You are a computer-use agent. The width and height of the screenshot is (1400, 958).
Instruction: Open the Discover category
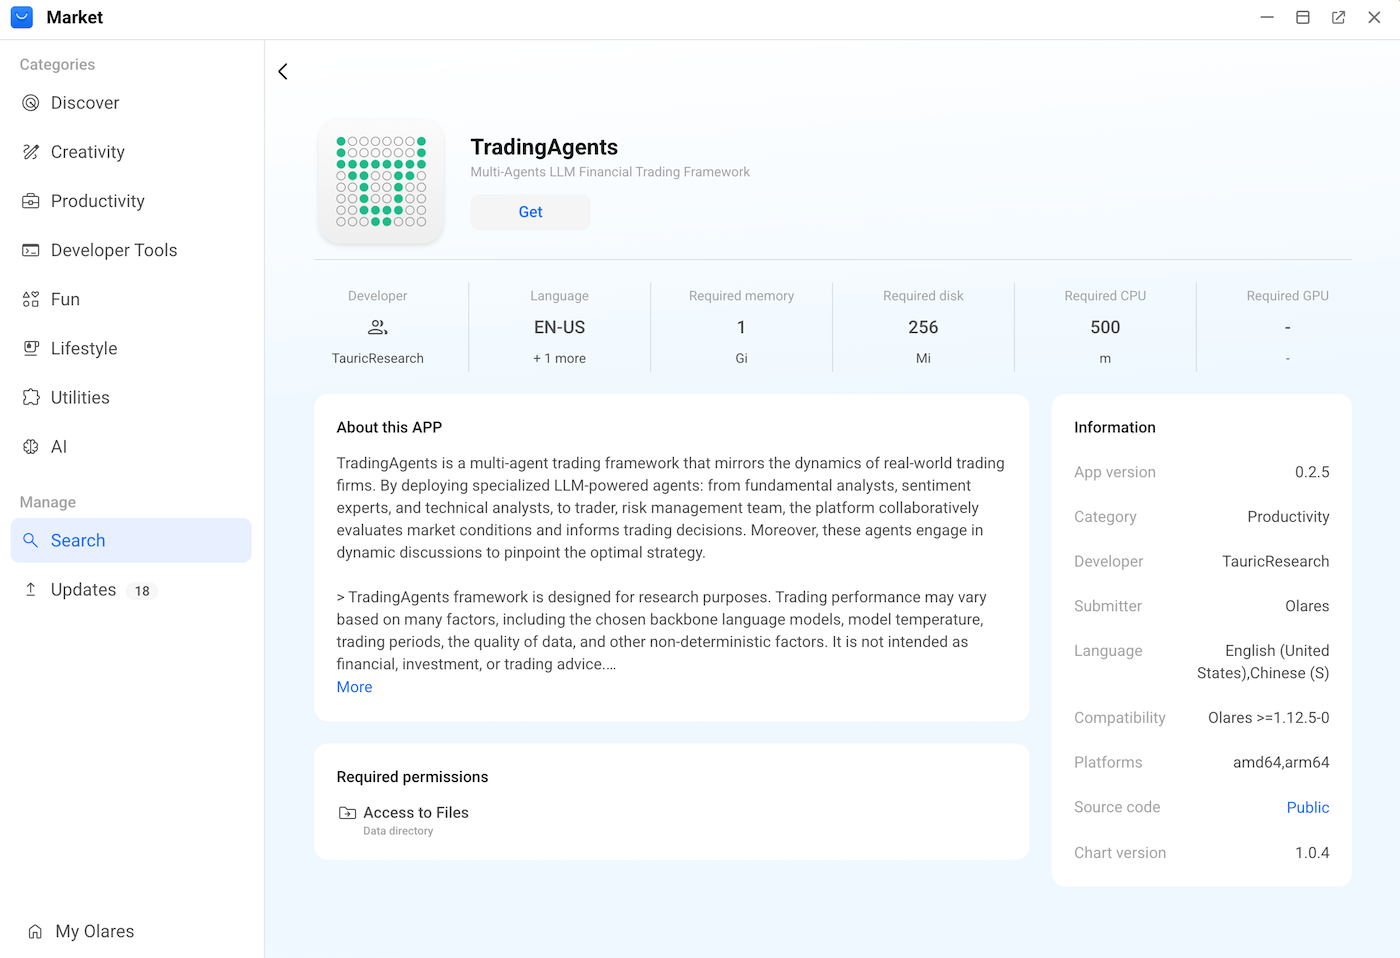pyautogui.click(x=131, y=103)
